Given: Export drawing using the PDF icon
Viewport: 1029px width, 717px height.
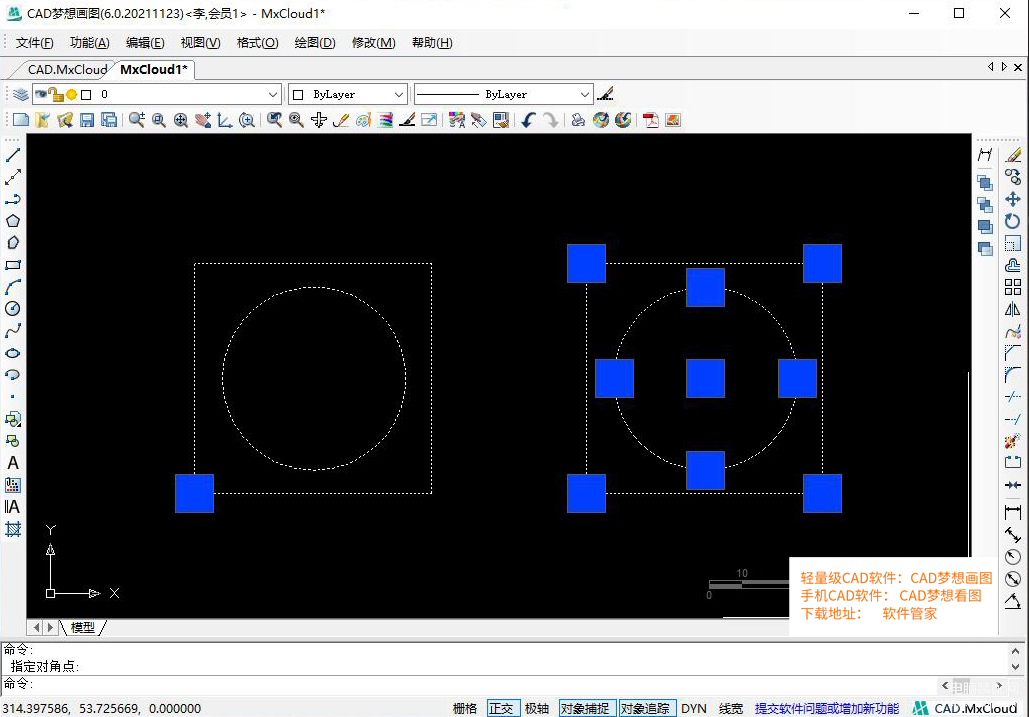Looking at the screenshot, I should (650, 120).
